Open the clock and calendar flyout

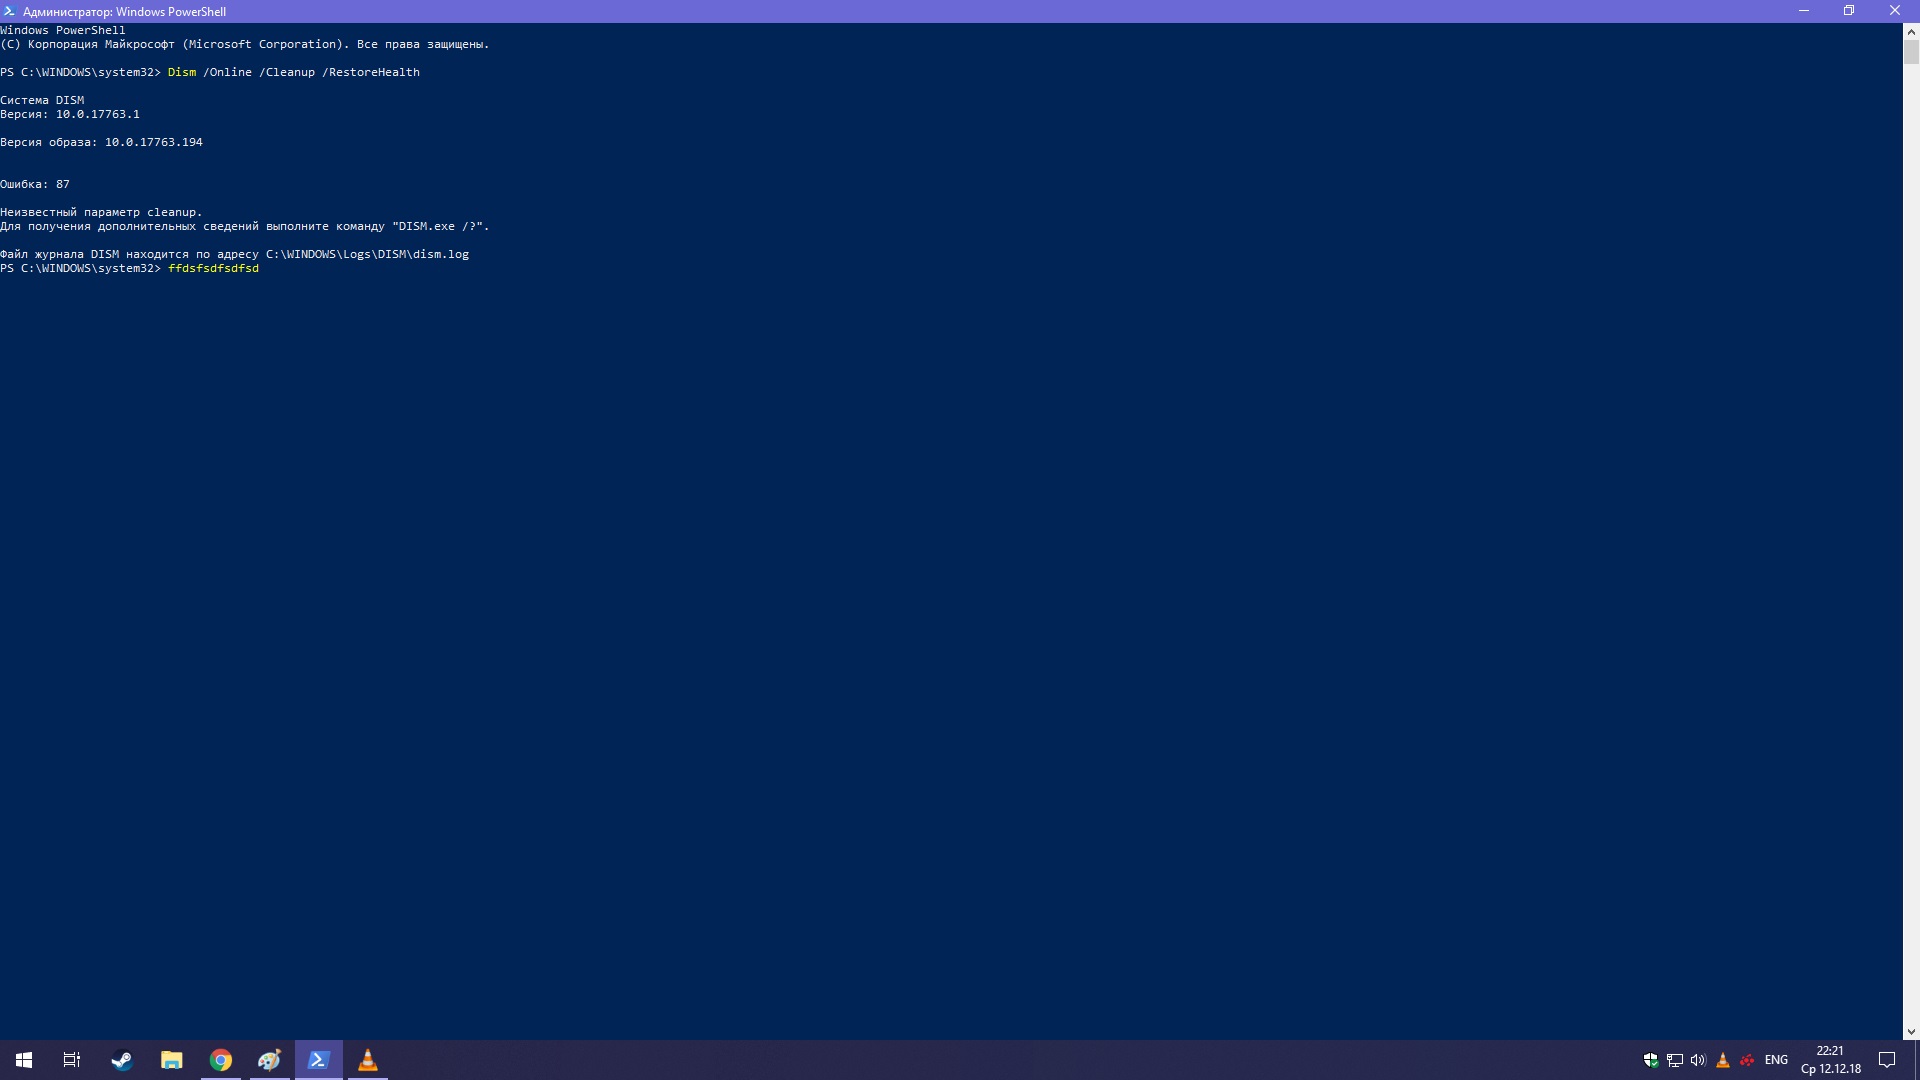click(1831, 1060)
